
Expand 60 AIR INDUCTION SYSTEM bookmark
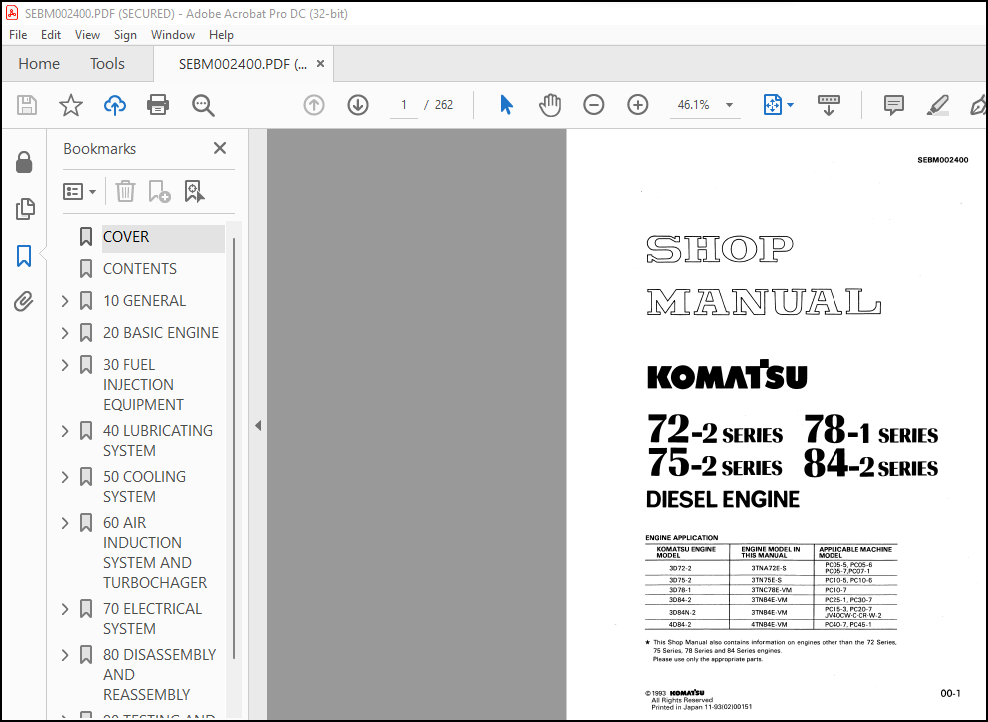point(65,523)
